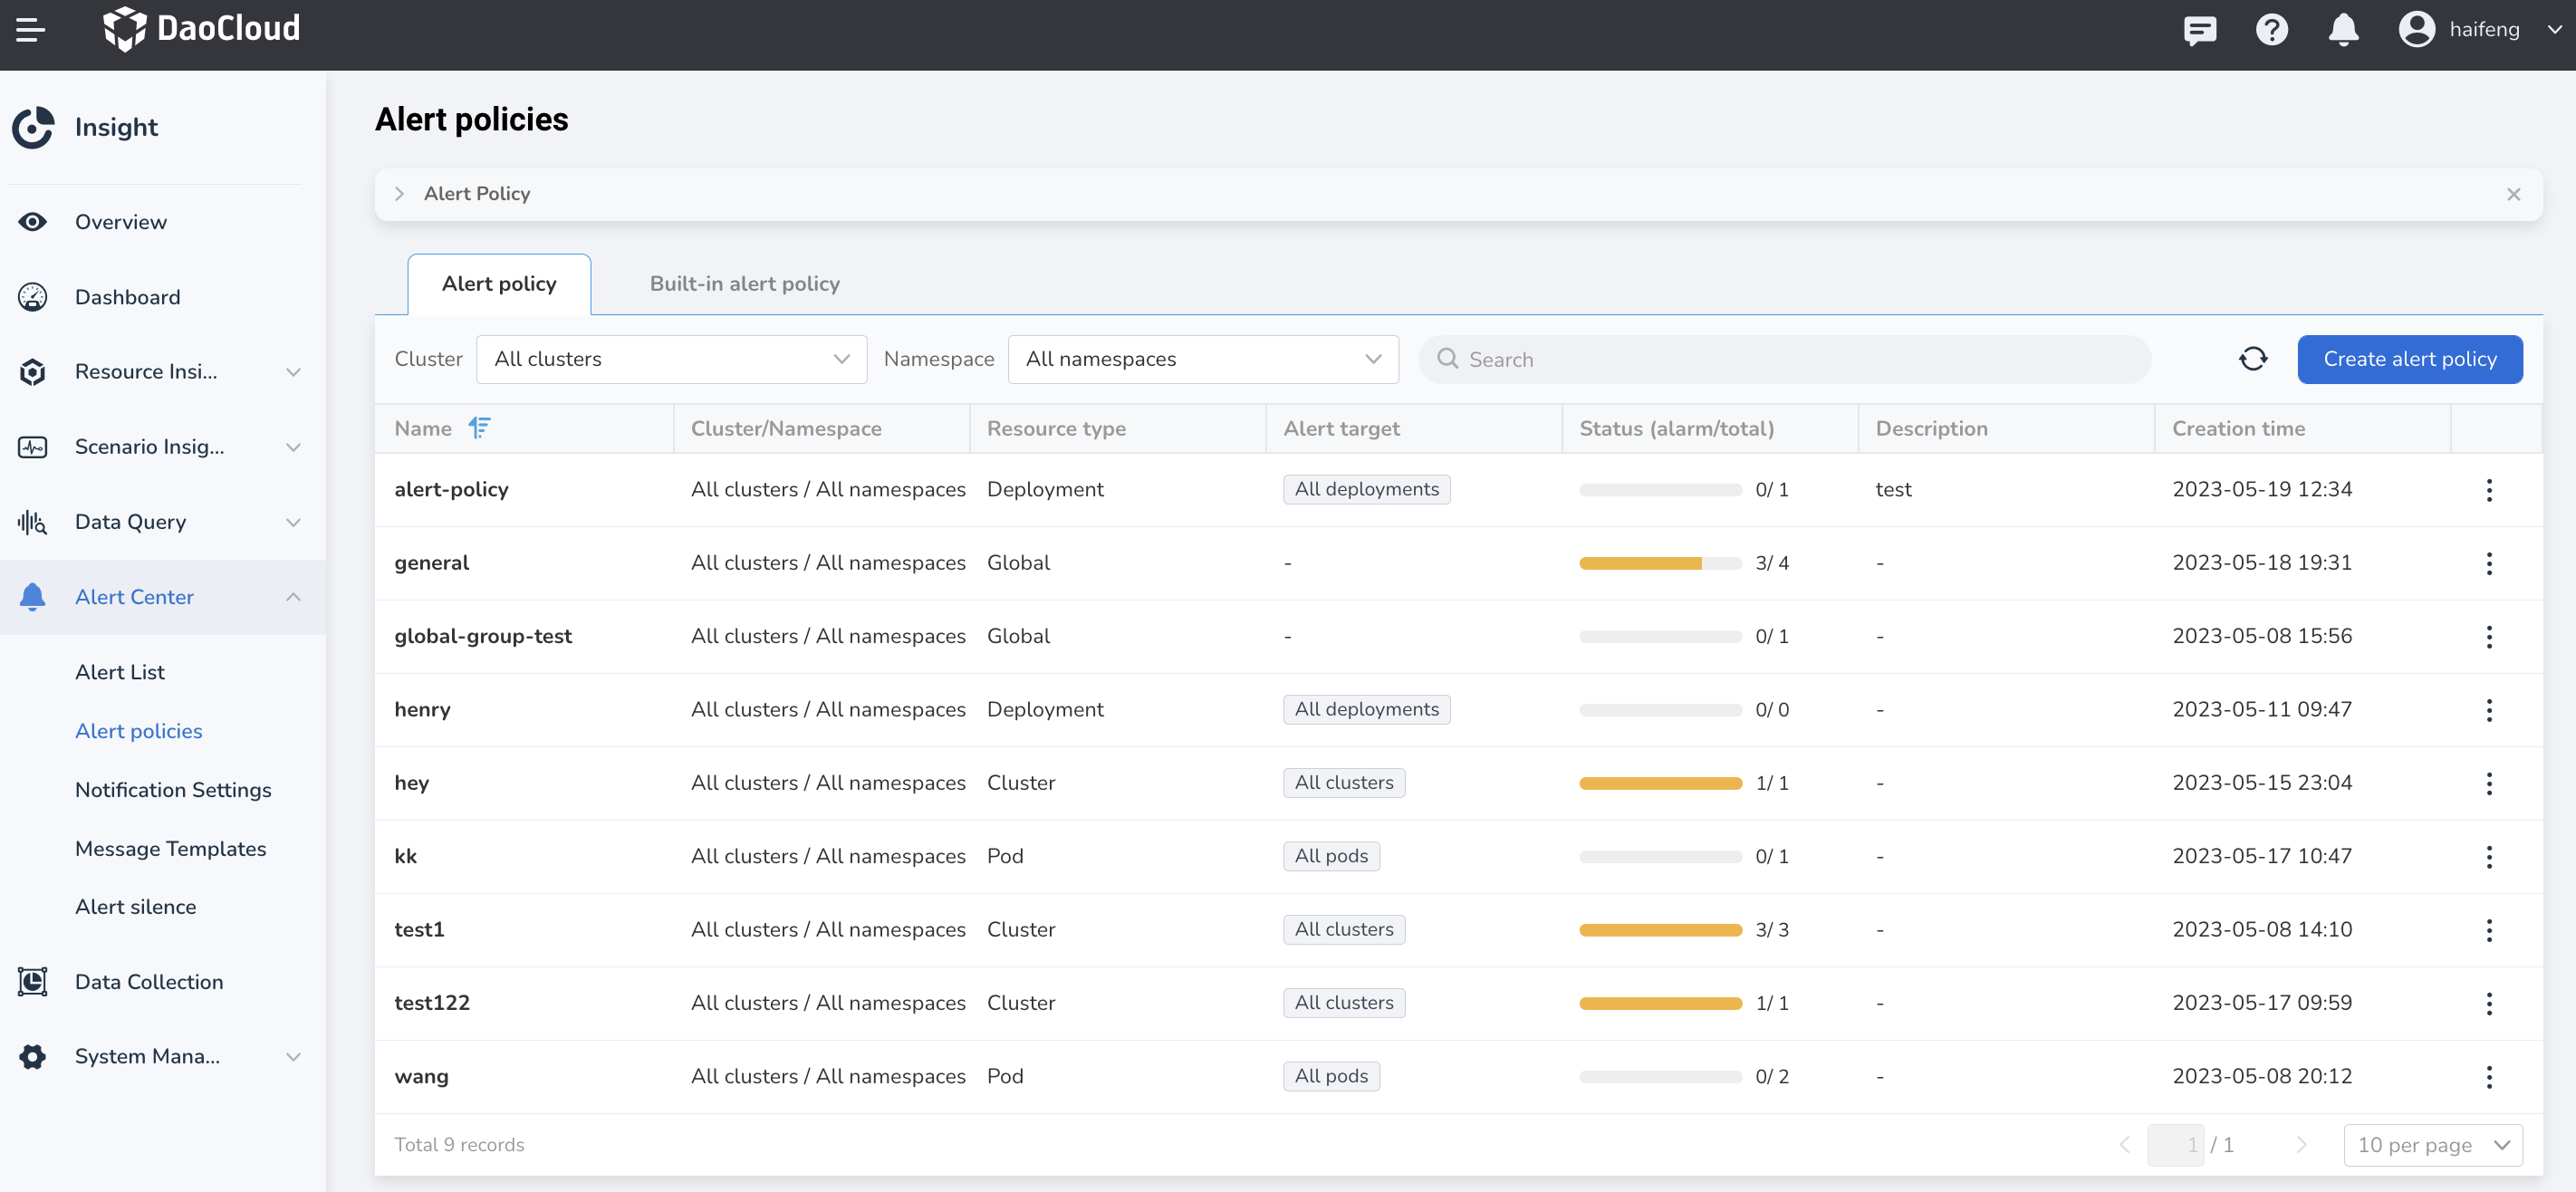Open Notification Settings in sidebar

click(x=173, y=790)
